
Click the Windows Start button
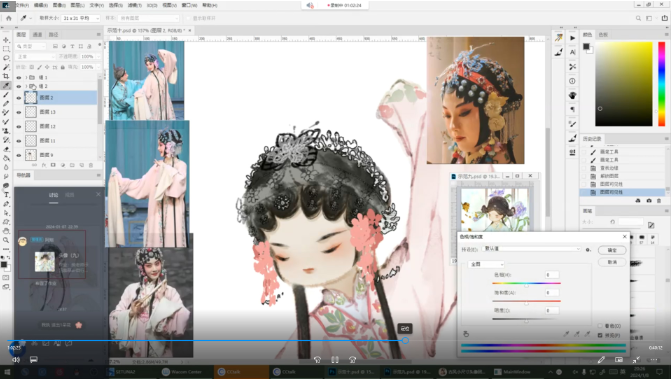point(7,372)
